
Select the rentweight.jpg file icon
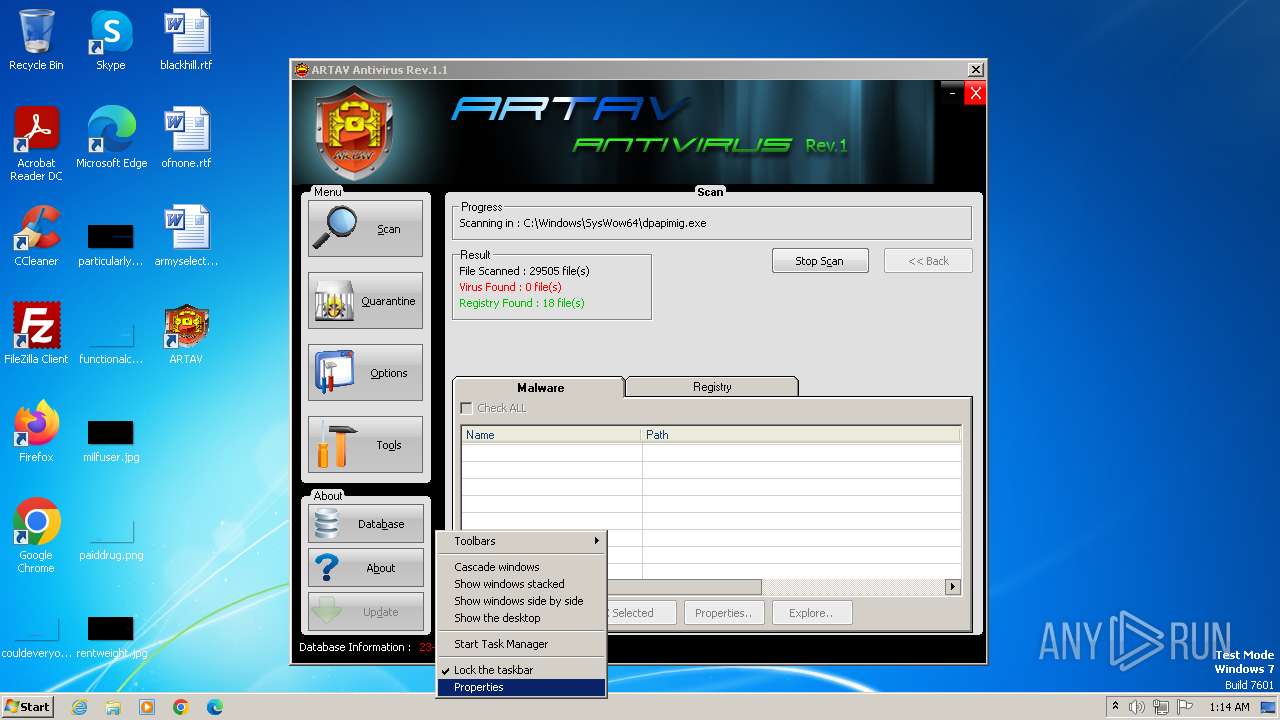point(111,638)
